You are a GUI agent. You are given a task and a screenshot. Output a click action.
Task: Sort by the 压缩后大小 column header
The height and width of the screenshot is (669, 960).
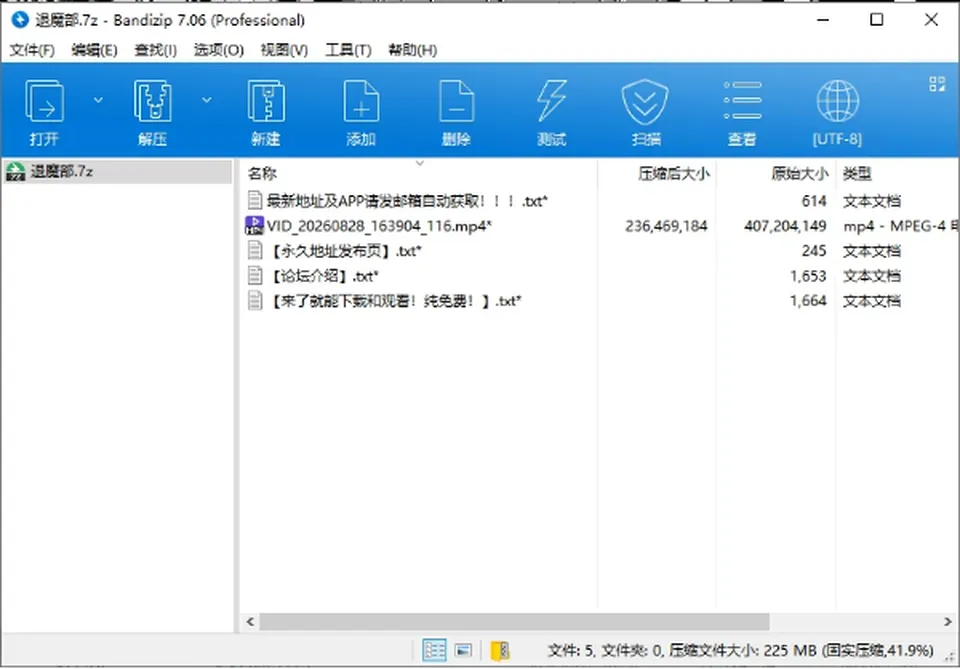[673, 174]
